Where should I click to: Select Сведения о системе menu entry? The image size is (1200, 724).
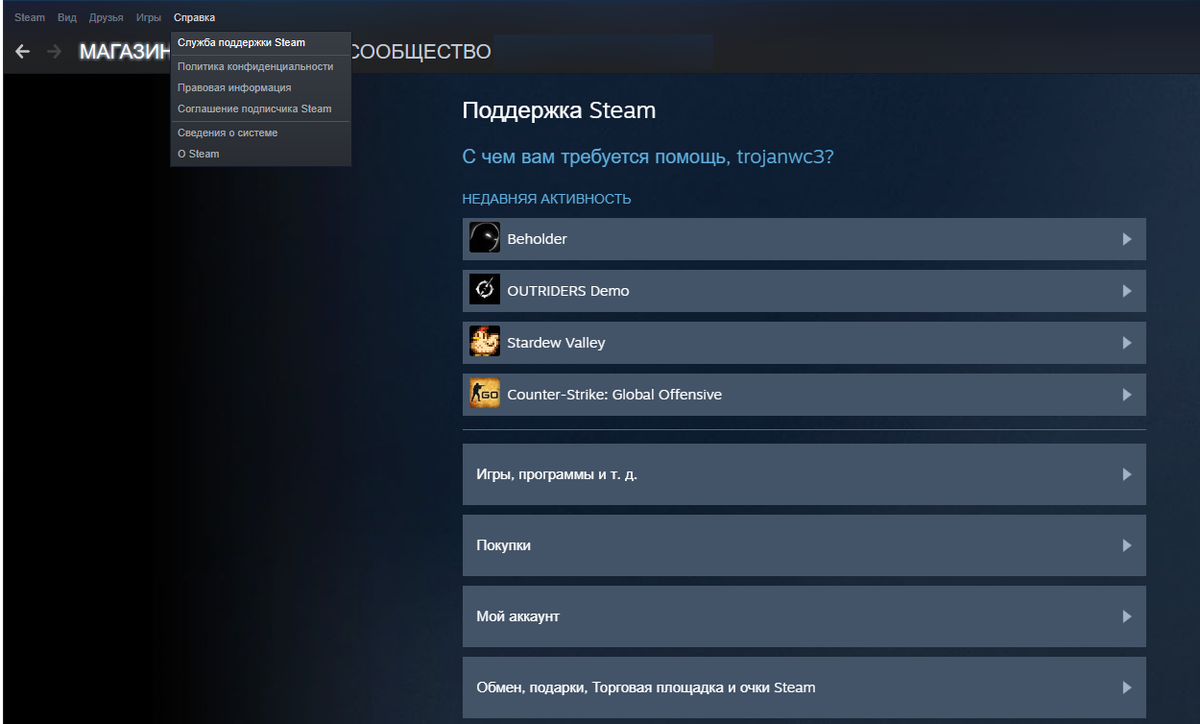point(261,133)
